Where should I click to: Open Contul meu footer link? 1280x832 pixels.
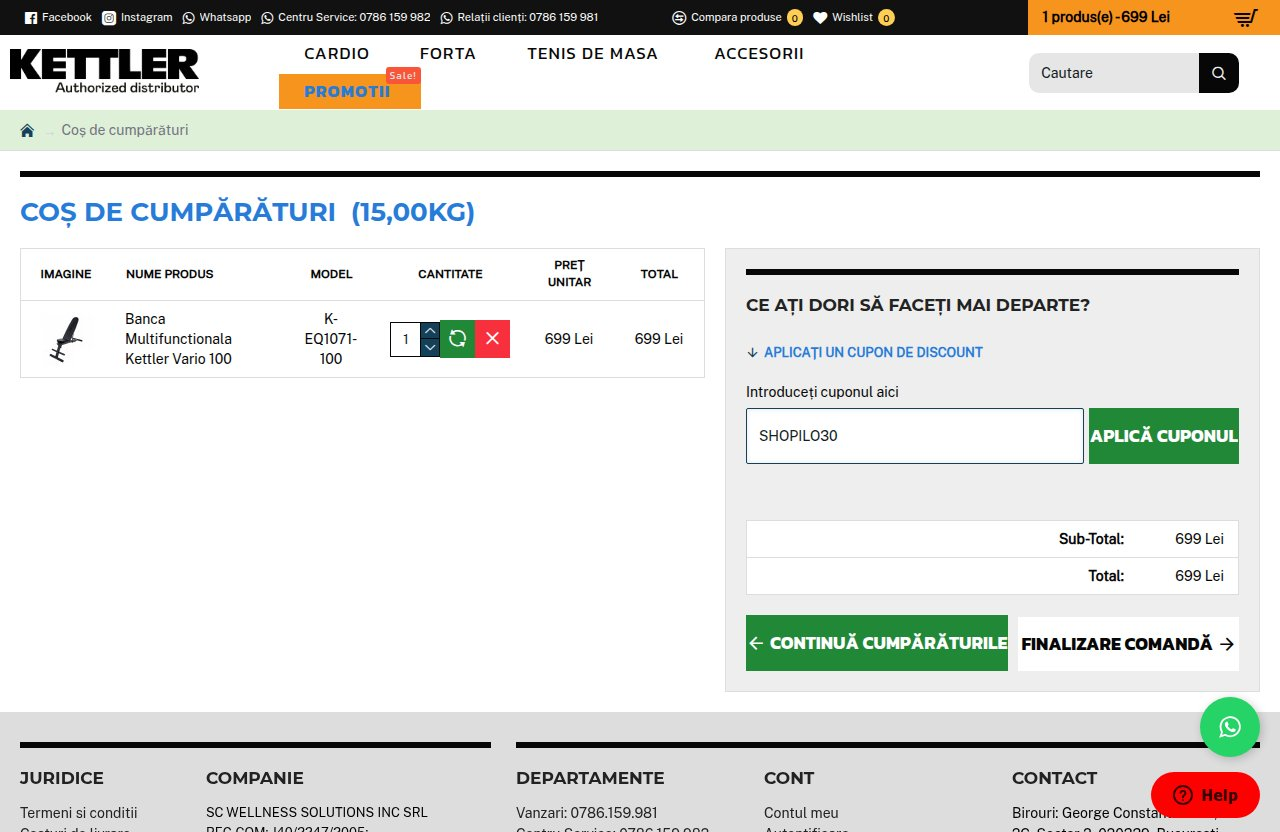coord(801,813)
